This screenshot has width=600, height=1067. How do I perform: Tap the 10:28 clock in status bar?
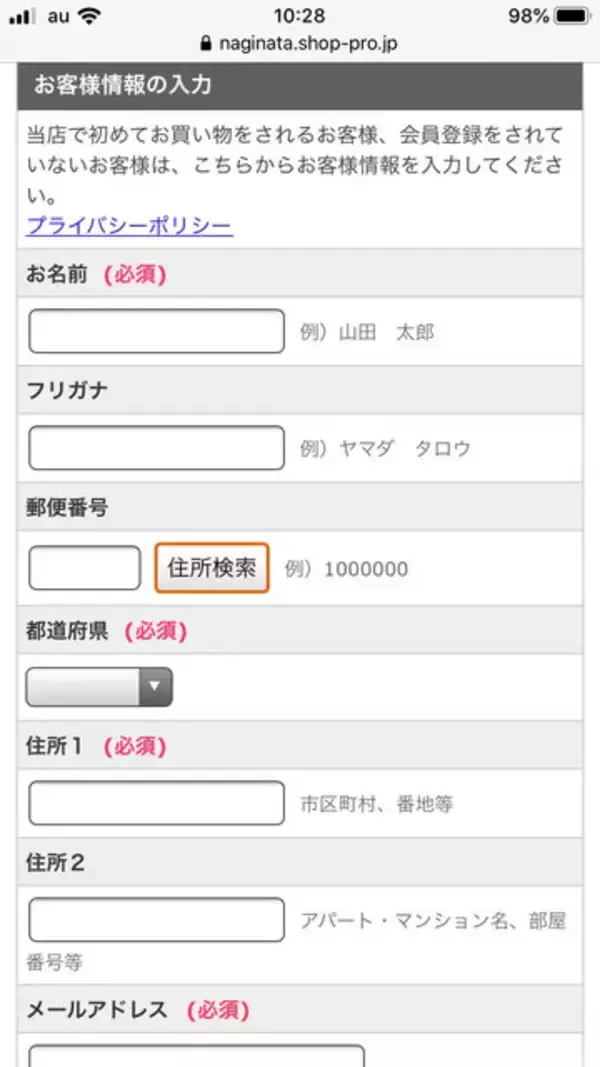(x=298, y=16)
